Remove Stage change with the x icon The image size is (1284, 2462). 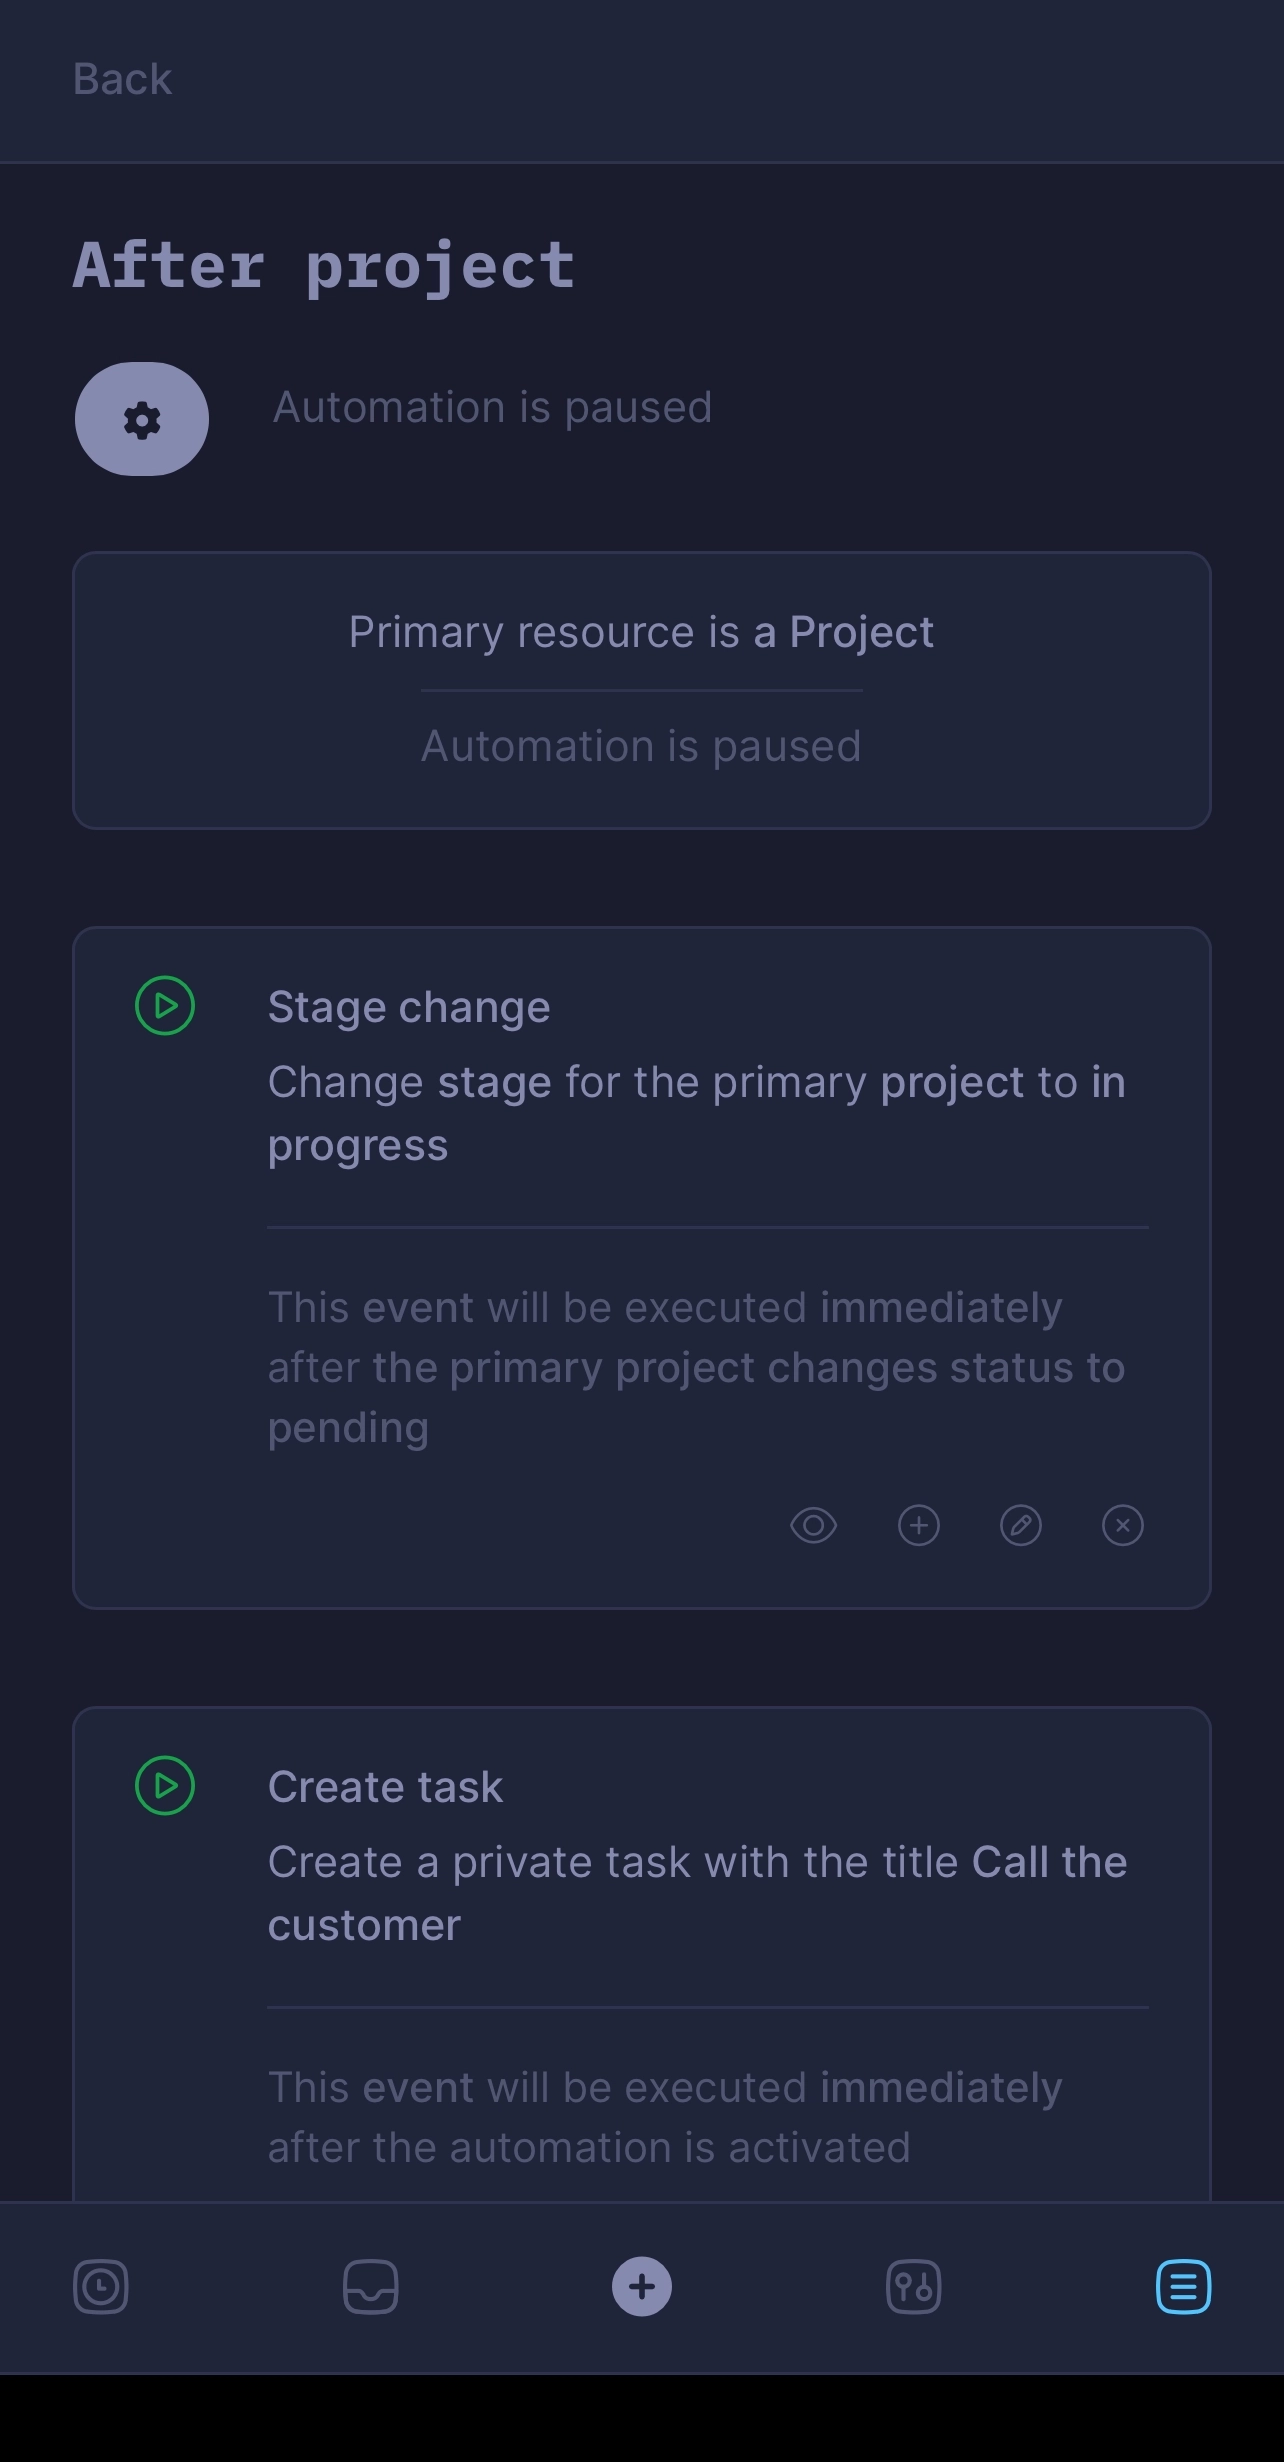coord(1122,1525)
